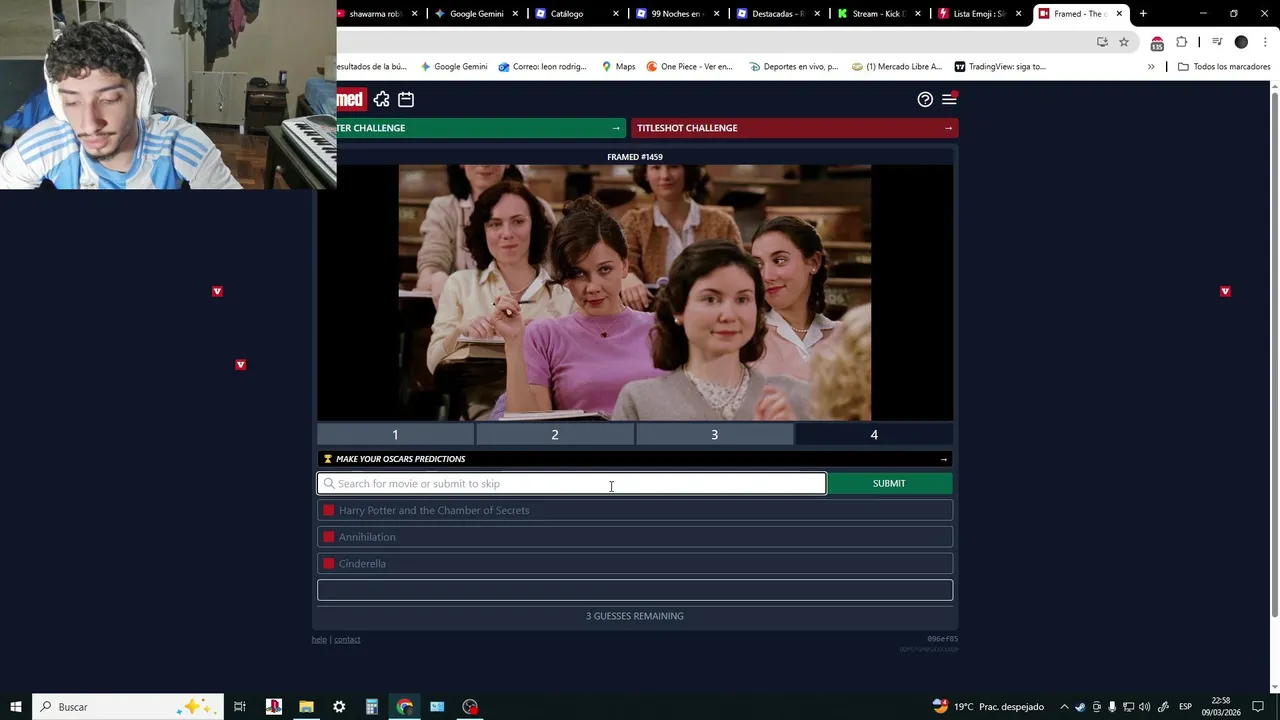Open the puzzle piece icon in Framed header
This screenshot has height=720, width=1280.
(x=381, y=99)
